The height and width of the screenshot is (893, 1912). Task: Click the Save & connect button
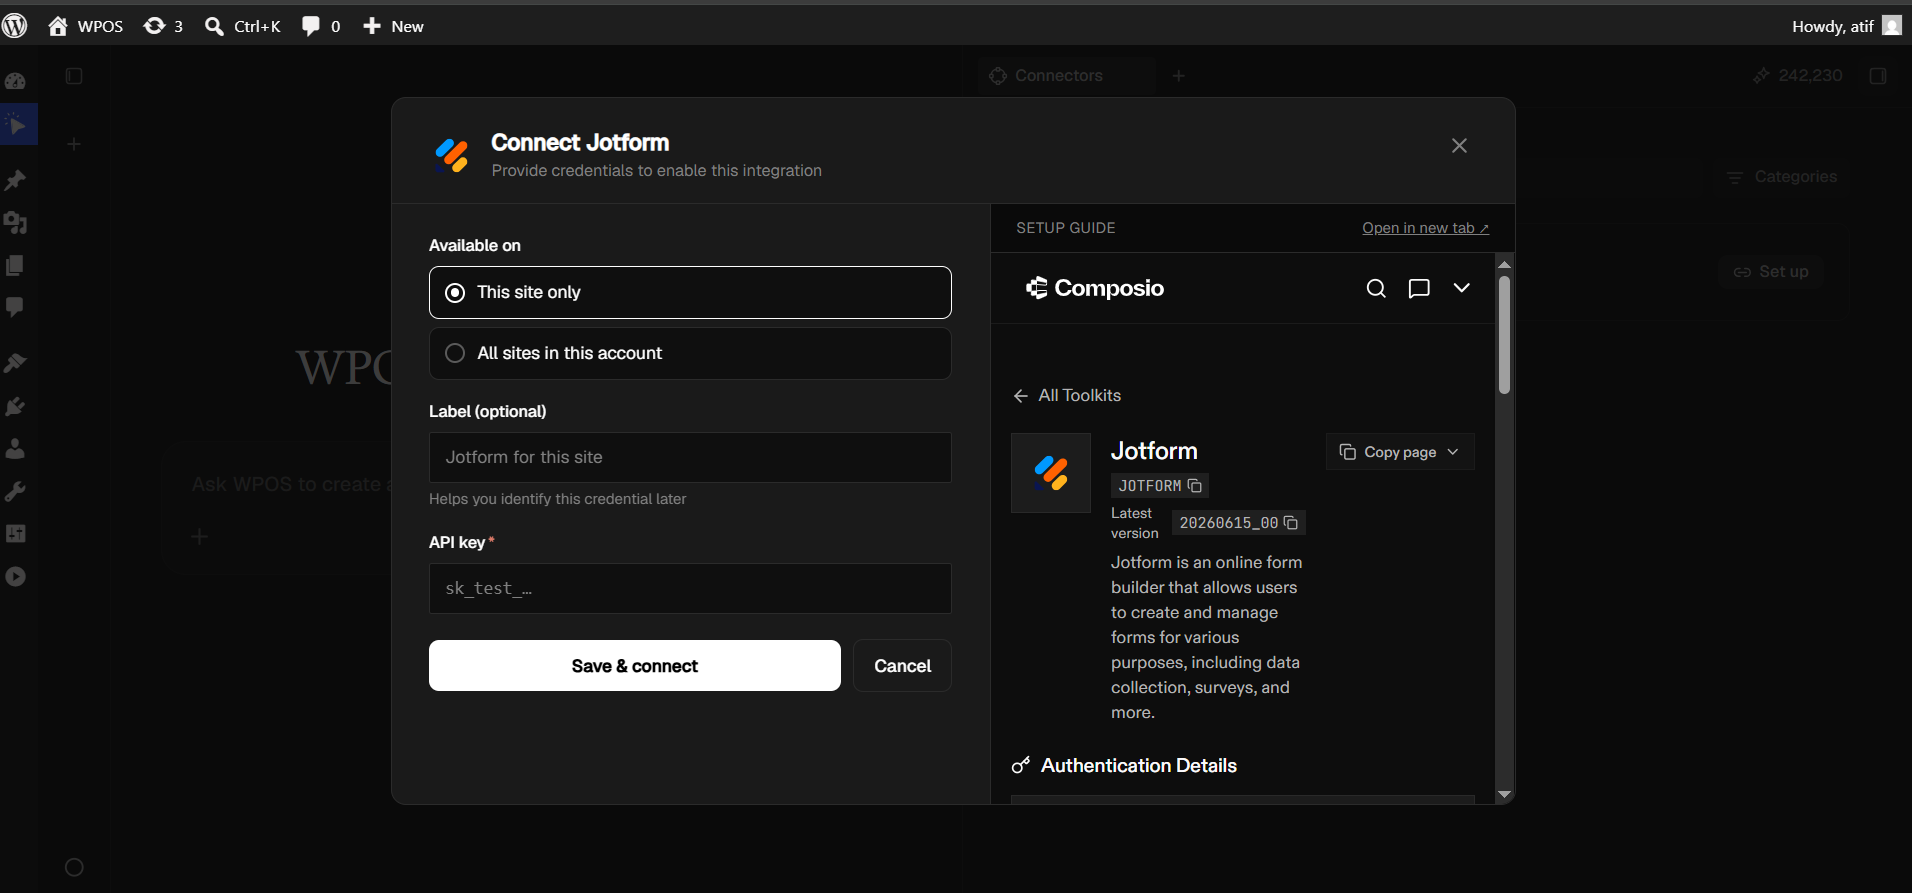click(635, 666)
